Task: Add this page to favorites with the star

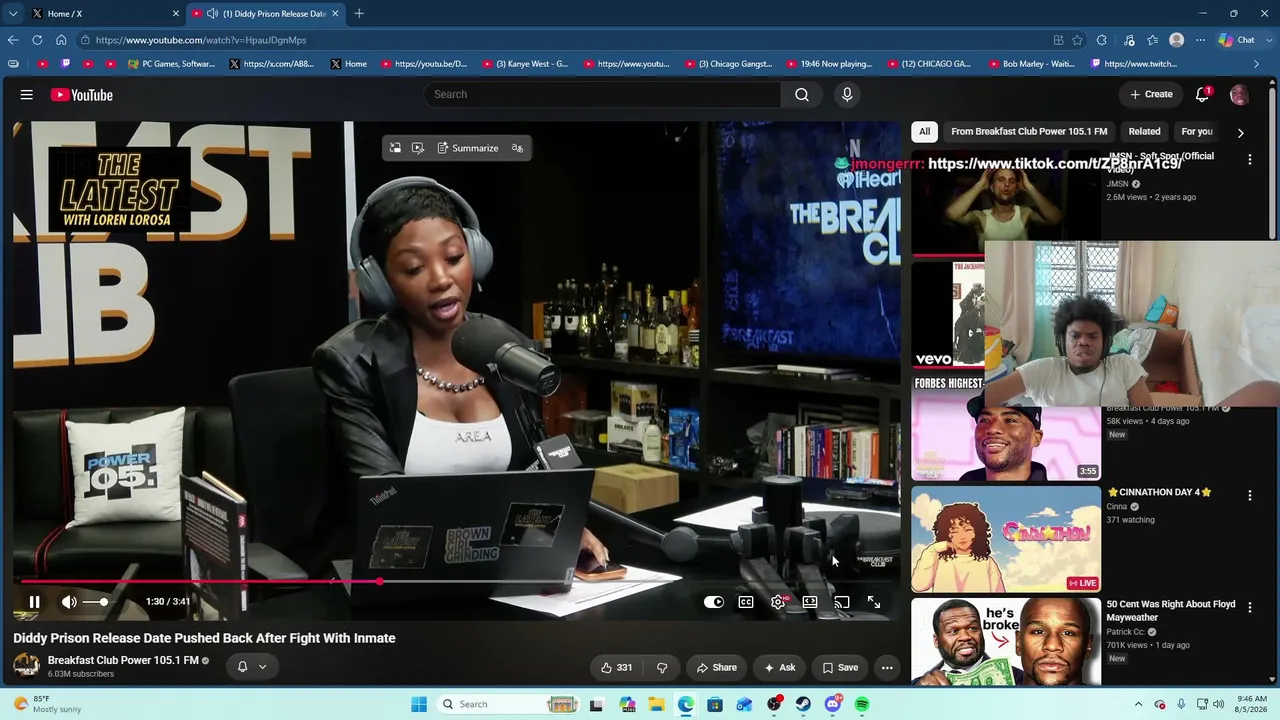Action: 1077,40
